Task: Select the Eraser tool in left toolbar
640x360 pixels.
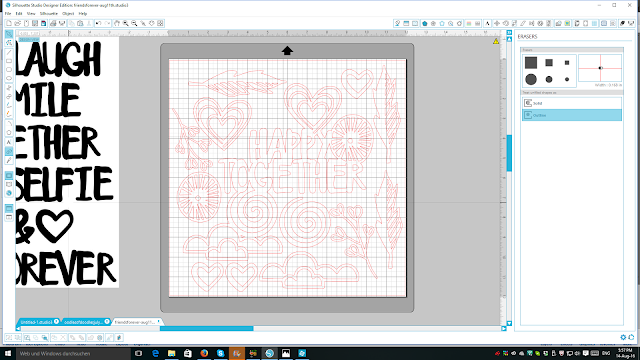Action: (x=9, y=151)
